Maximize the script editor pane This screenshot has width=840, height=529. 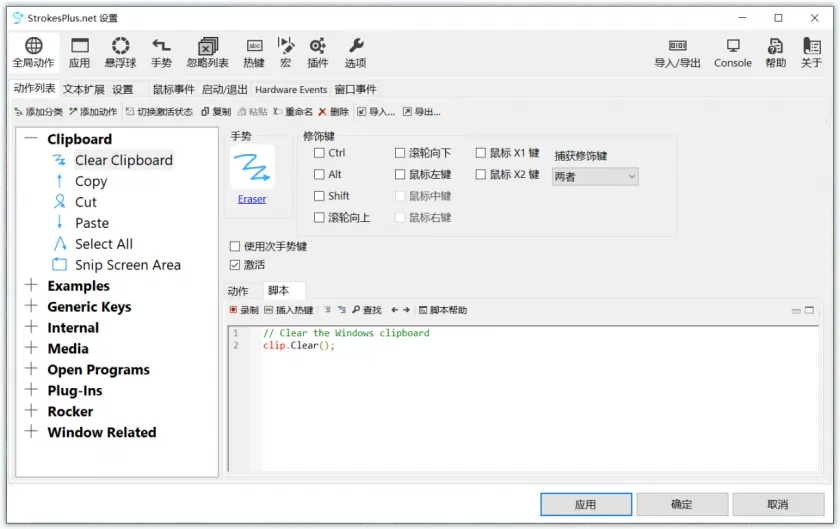[x=809, y=310]
